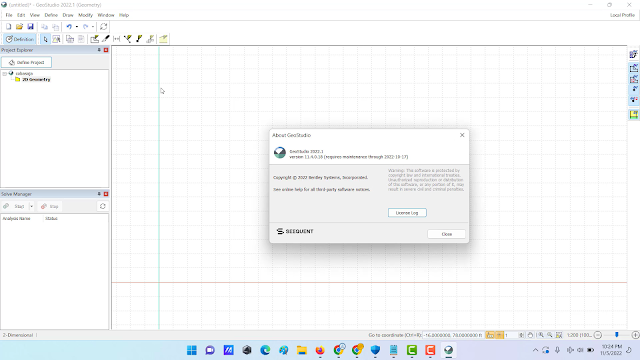Click the zoom in magnifier in the status bar
Screen dimensions: 640x360
tap(541, 335)
